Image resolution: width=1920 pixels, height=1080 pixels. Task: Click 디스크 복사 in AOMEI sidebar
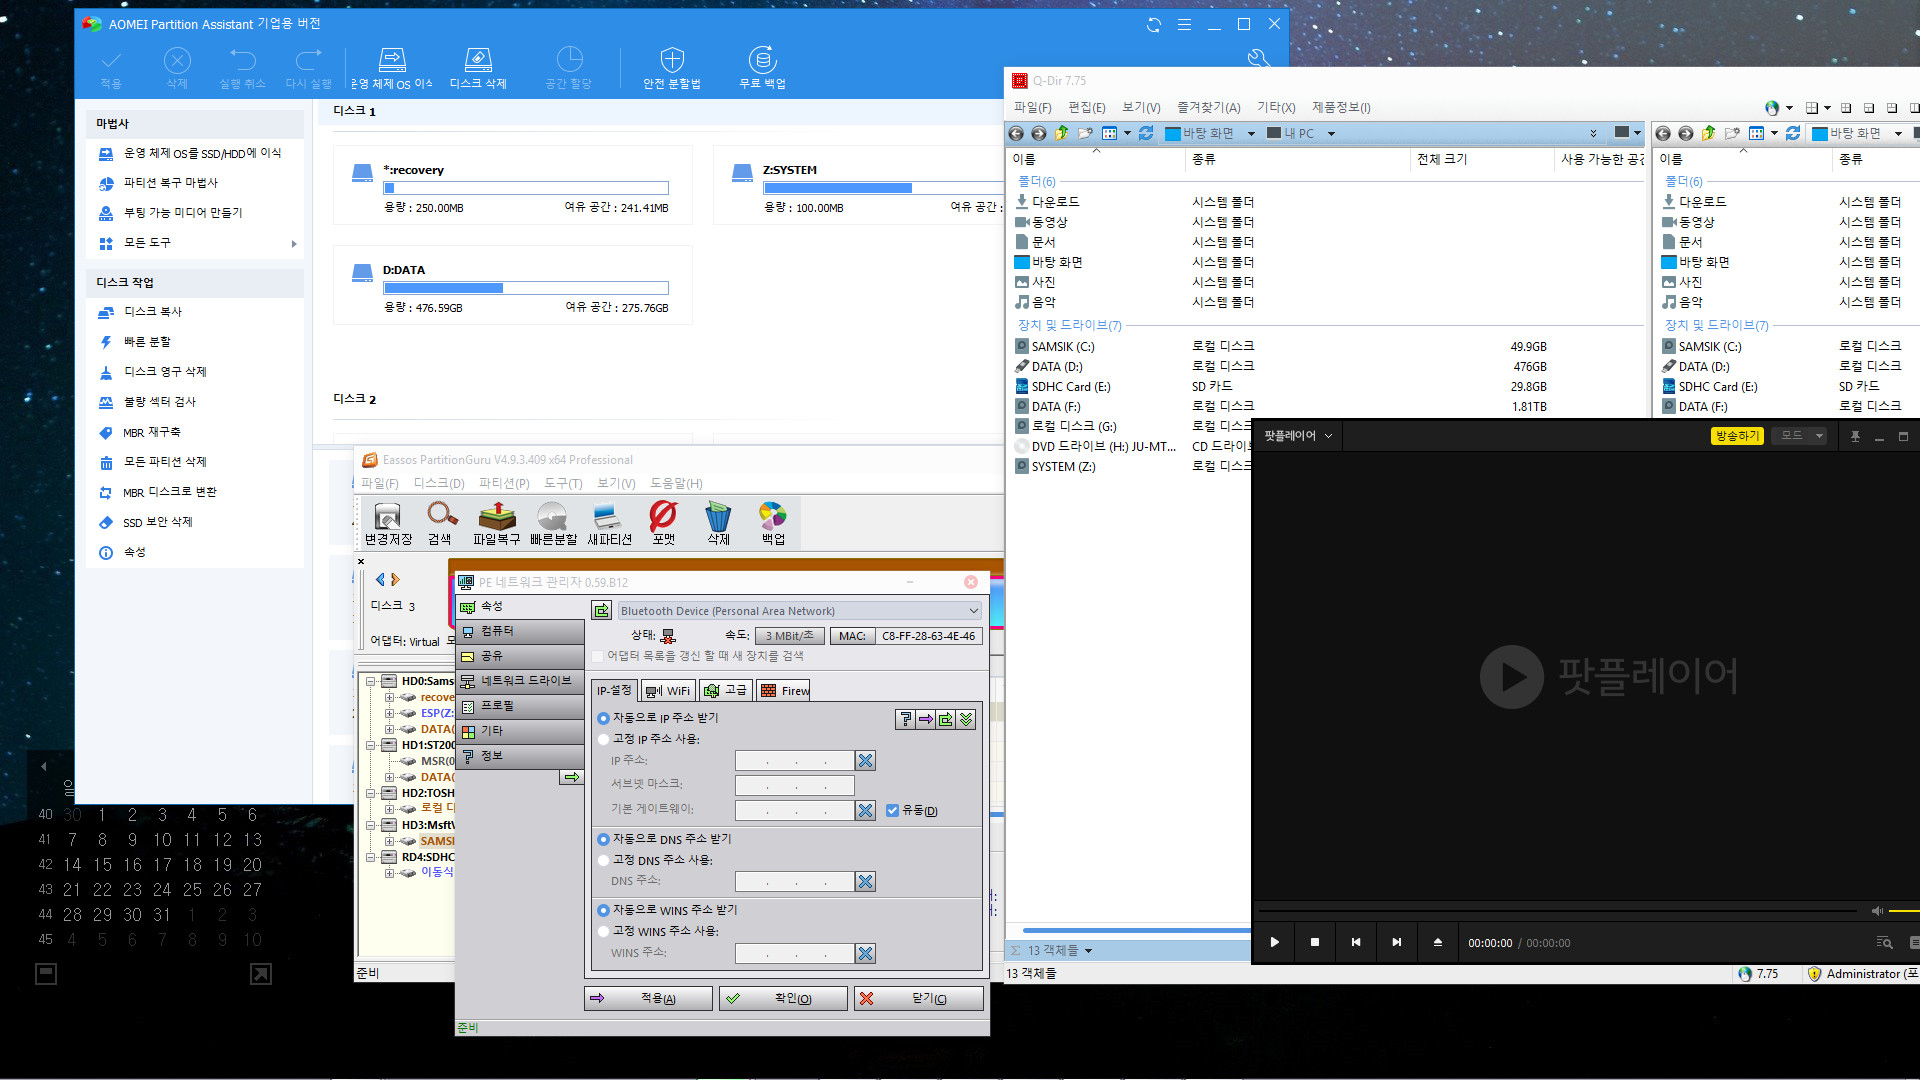click(153, 312)
